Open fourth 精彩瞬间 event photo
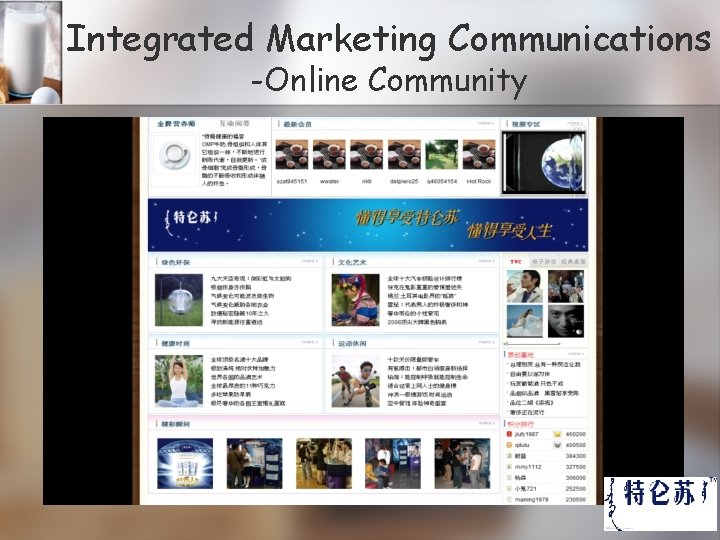720x540 pixels. (x=393, y=463)
